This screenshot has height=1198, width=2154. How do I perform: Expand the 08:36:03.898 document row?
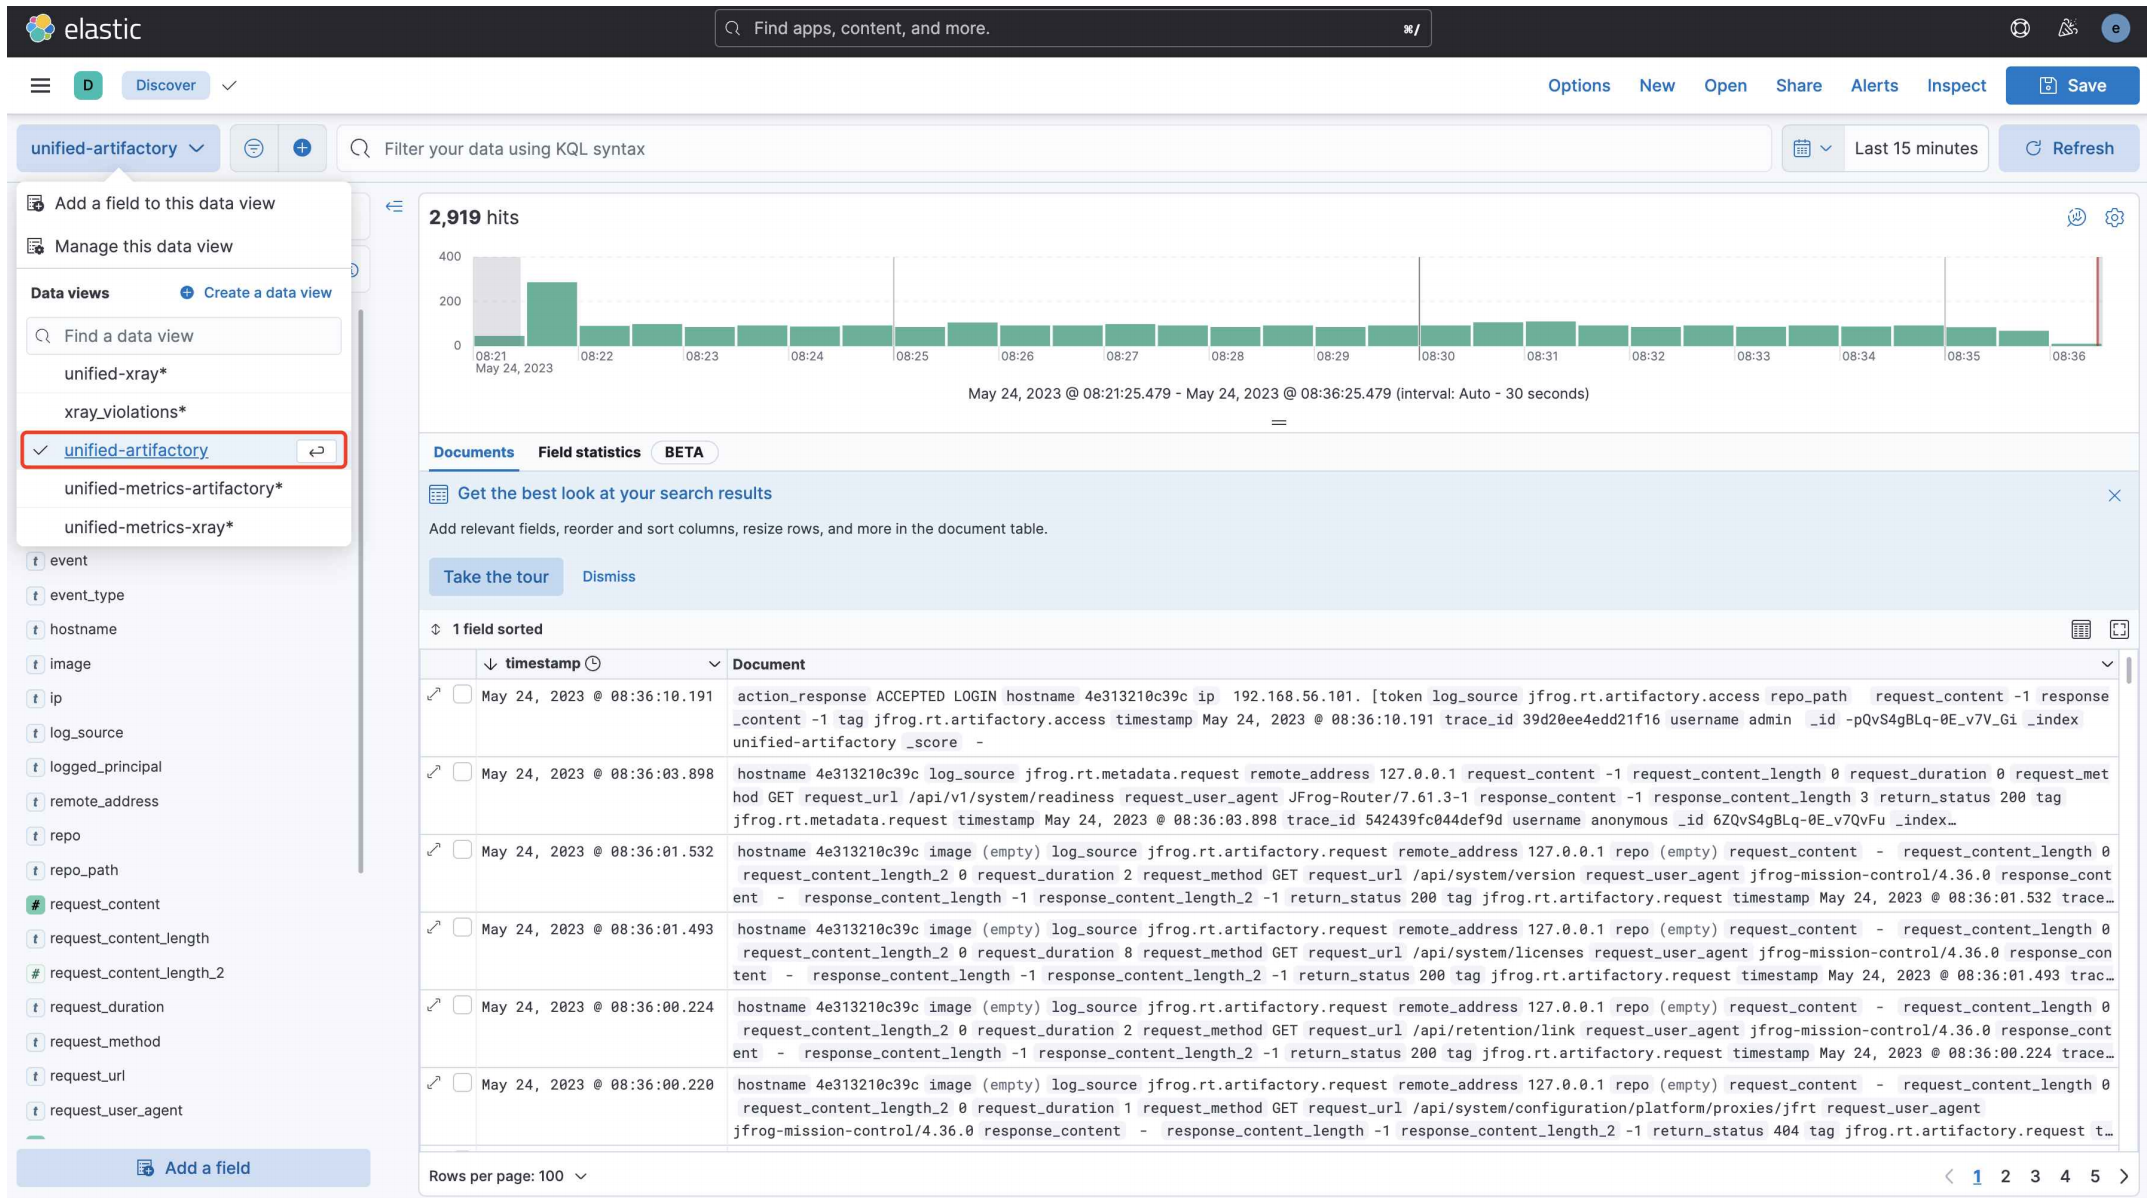(434, 772)
